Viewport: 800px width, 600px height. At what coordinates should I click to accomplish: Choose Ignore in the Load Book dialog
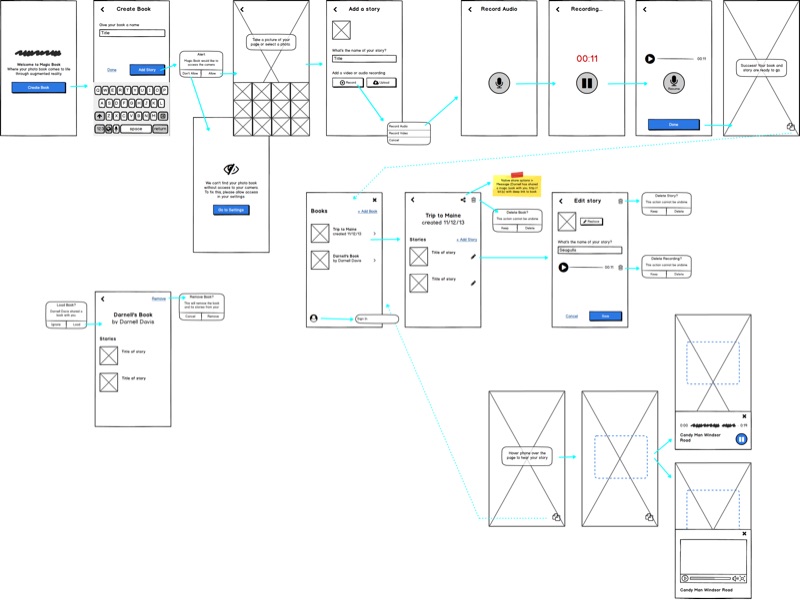[x=56, y=324]
